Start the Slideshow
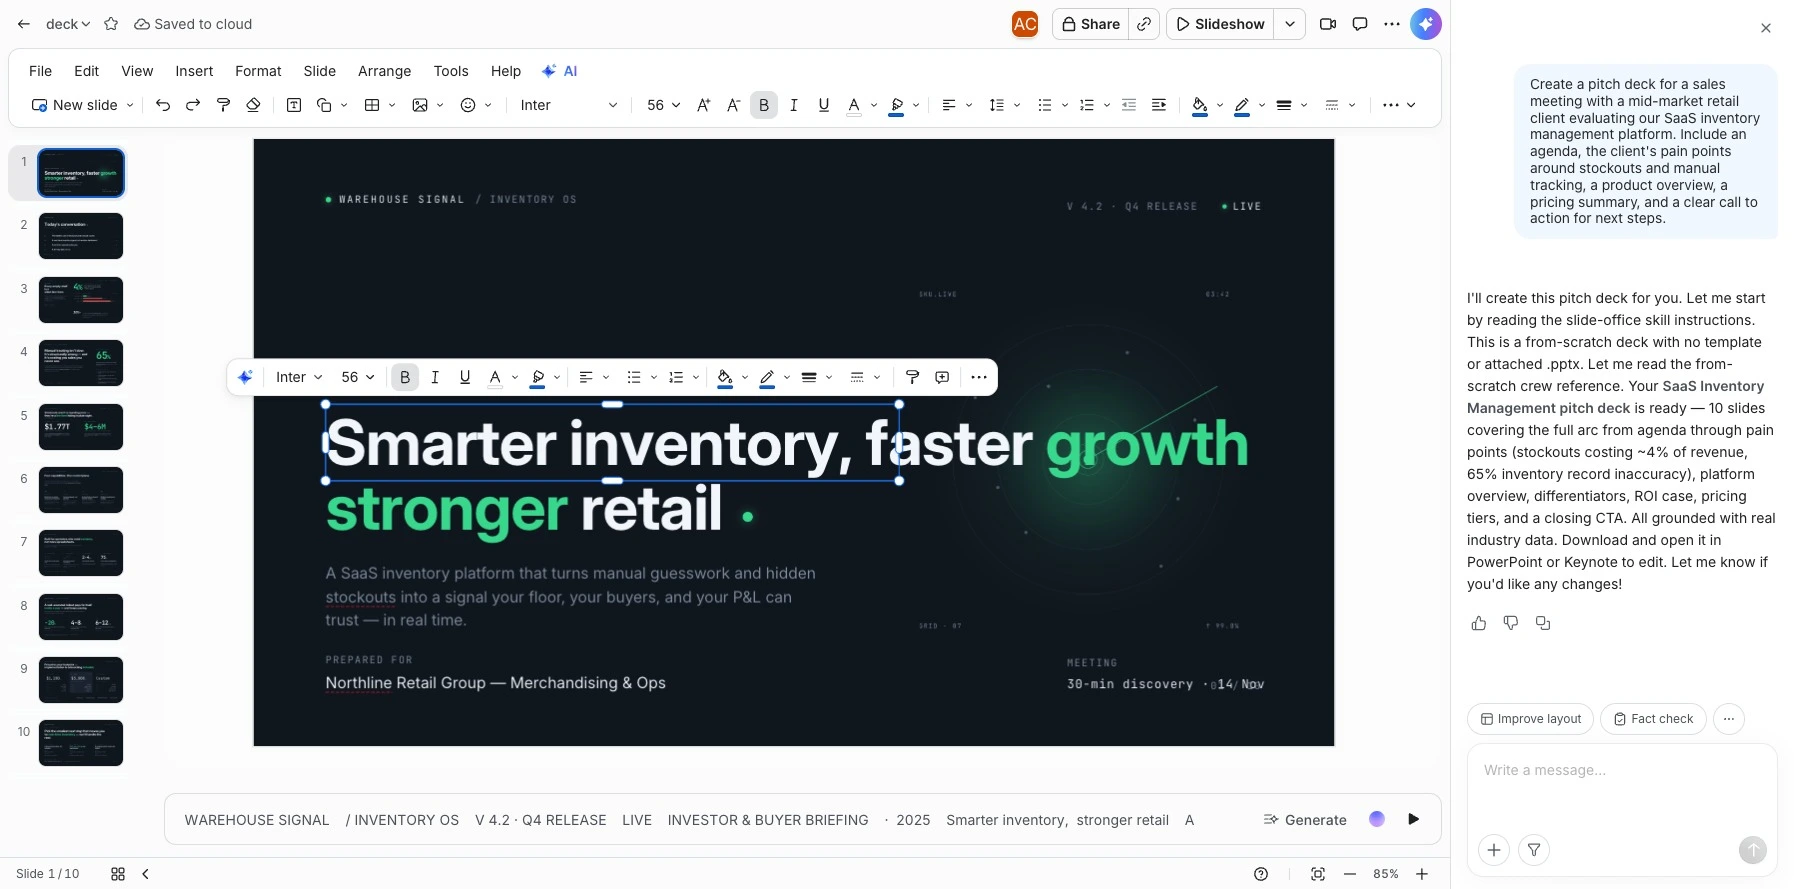Viewport: 1794px width, 889px height. 1220,24
